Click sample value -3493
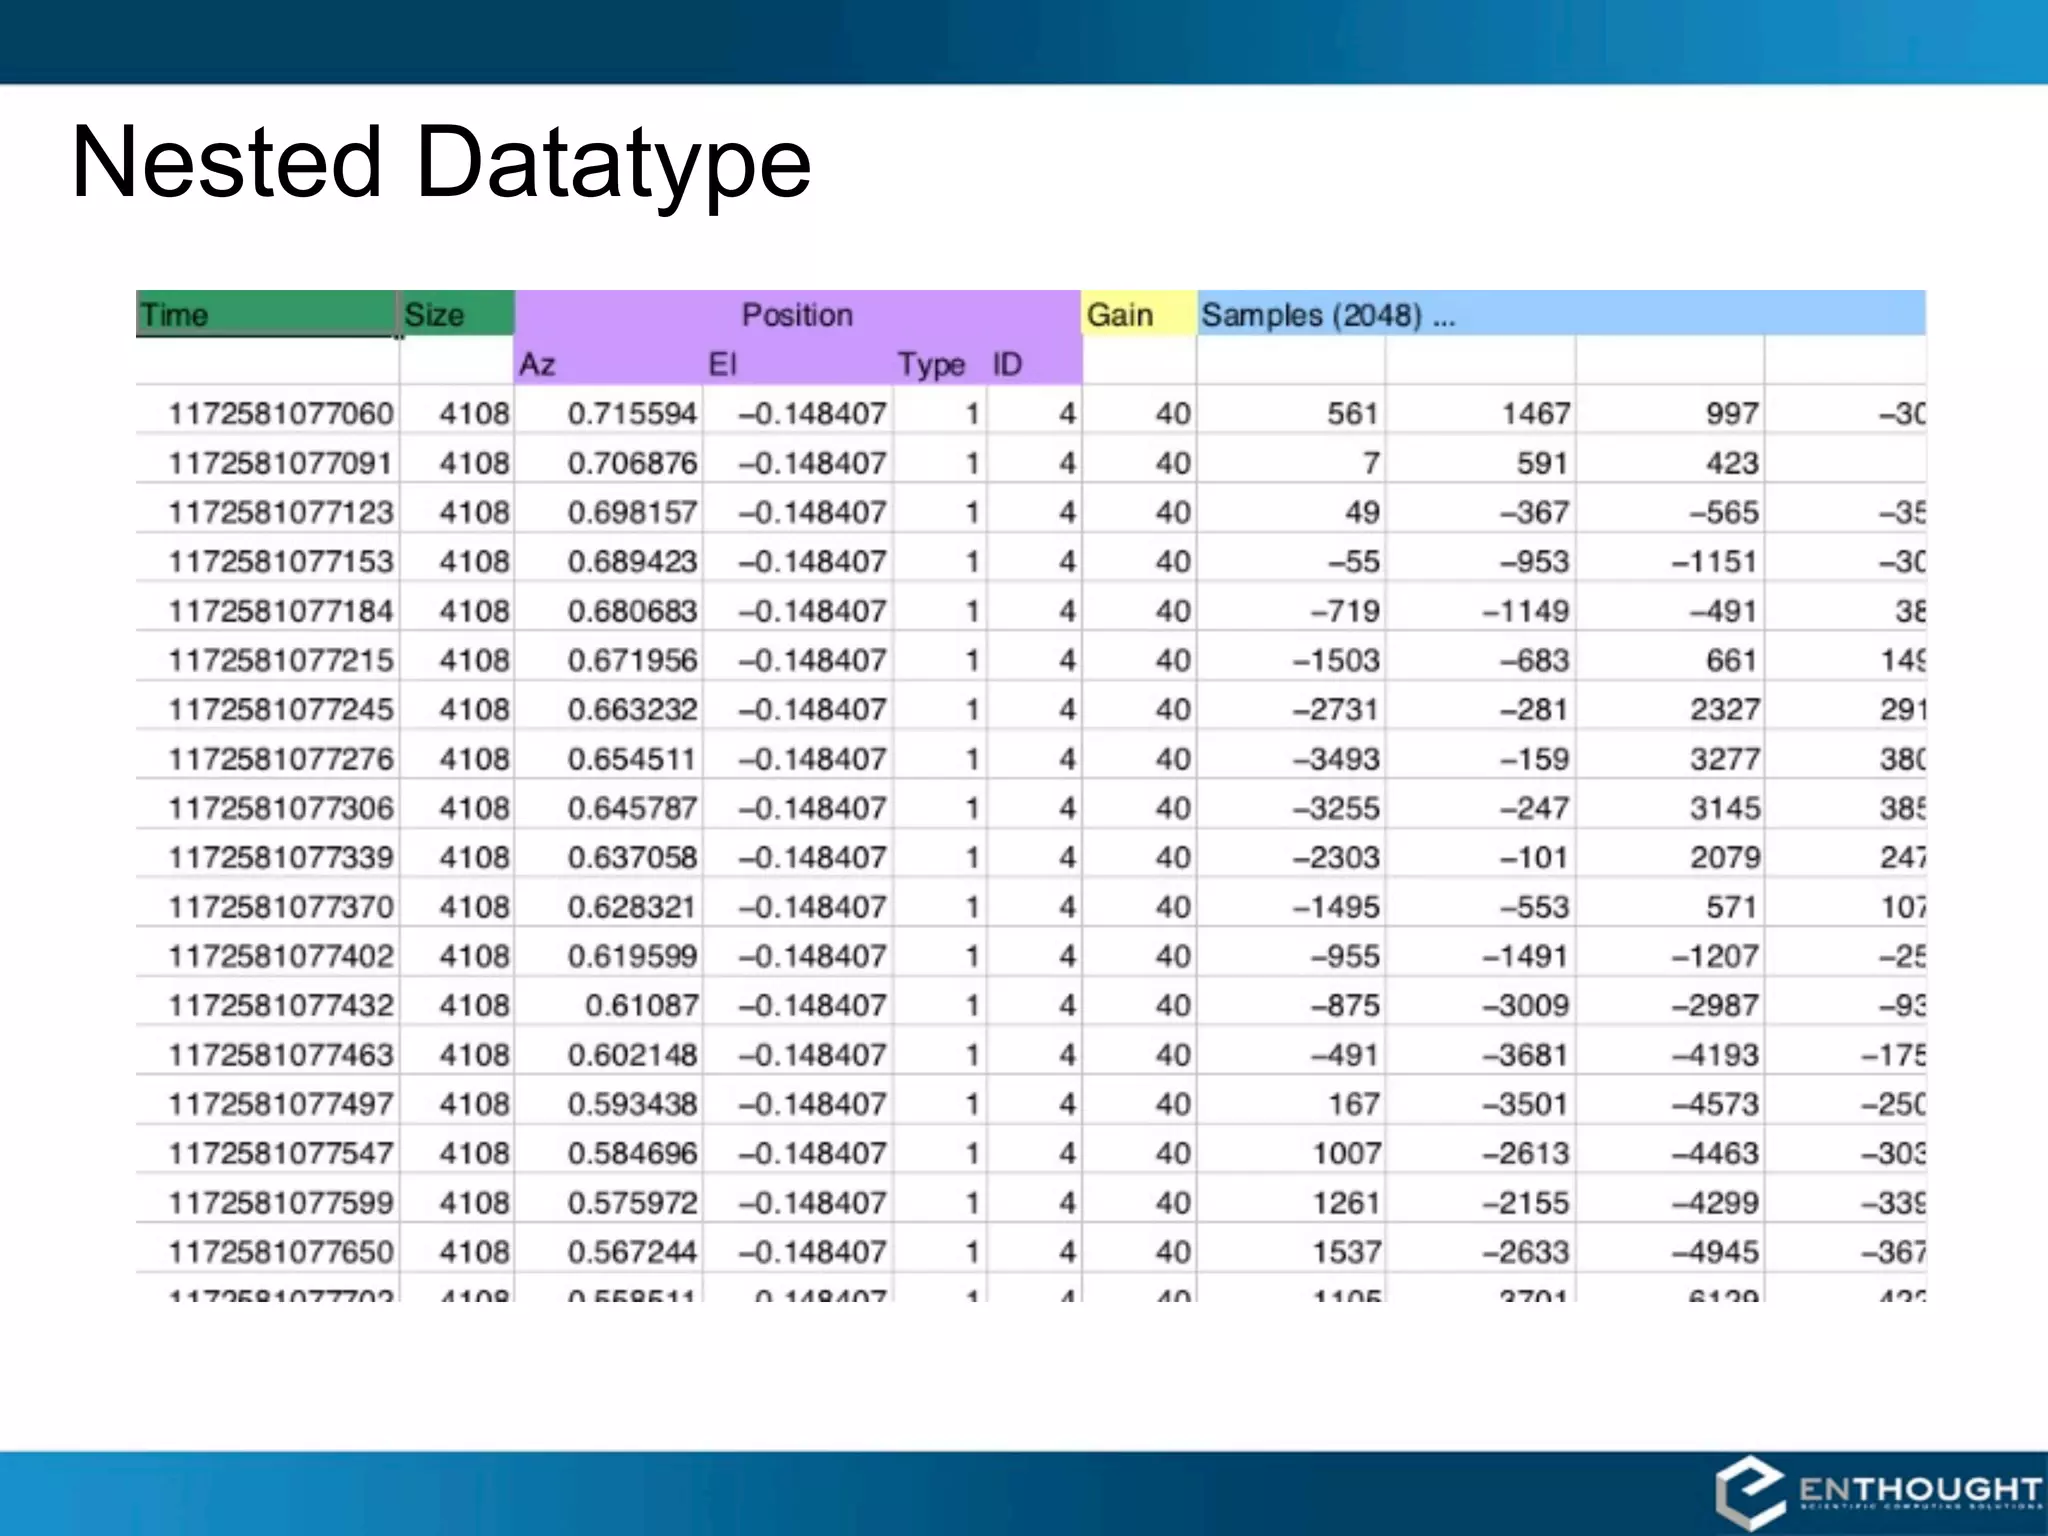The image size is (2048, 1536). pos(1336,758)
